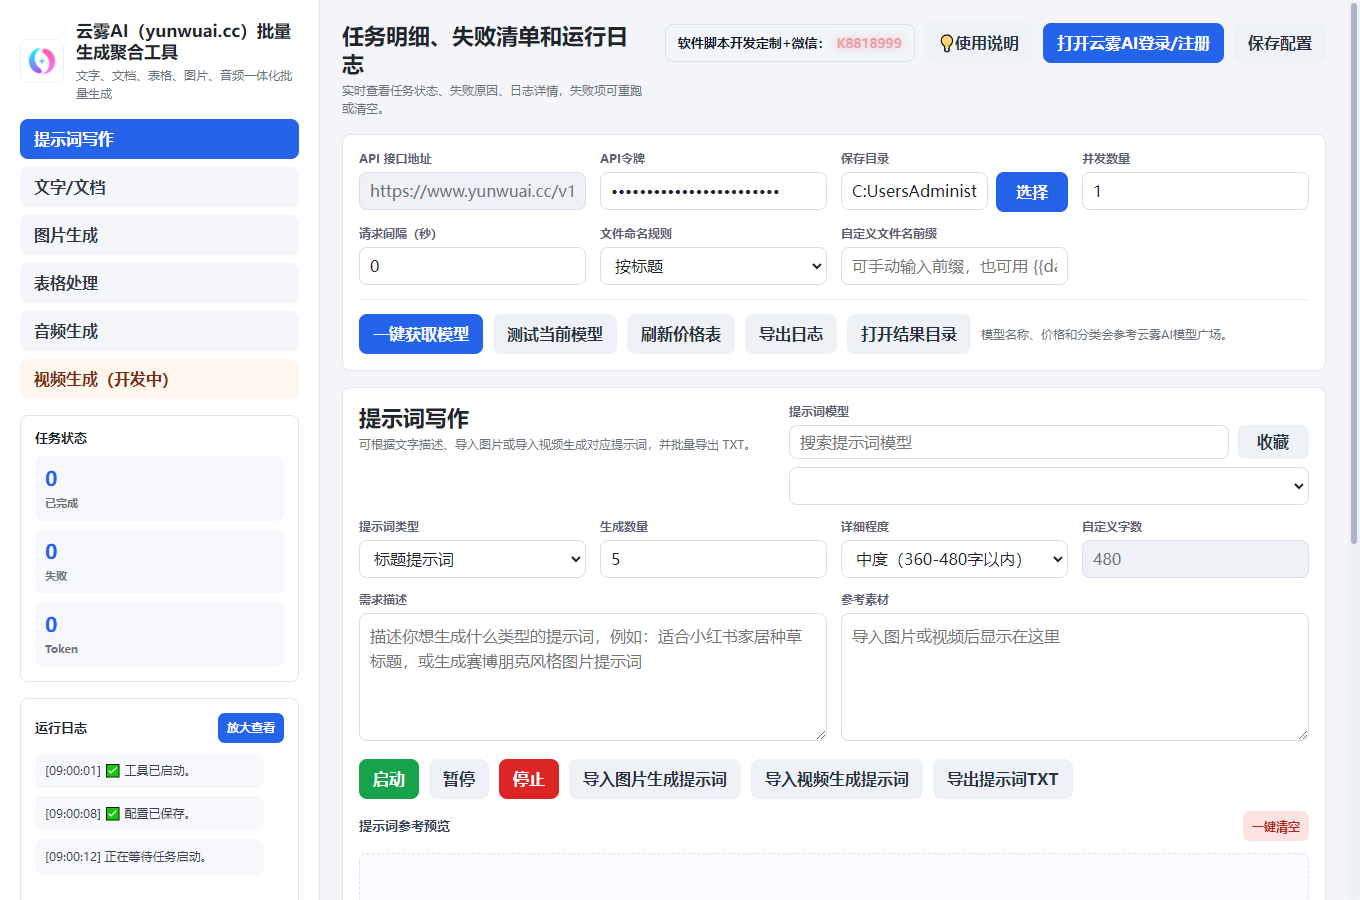The height and width of the screenshot is (900, 1360).
Task: Click the 测试当前模型 button
Action: click(555, 334)
